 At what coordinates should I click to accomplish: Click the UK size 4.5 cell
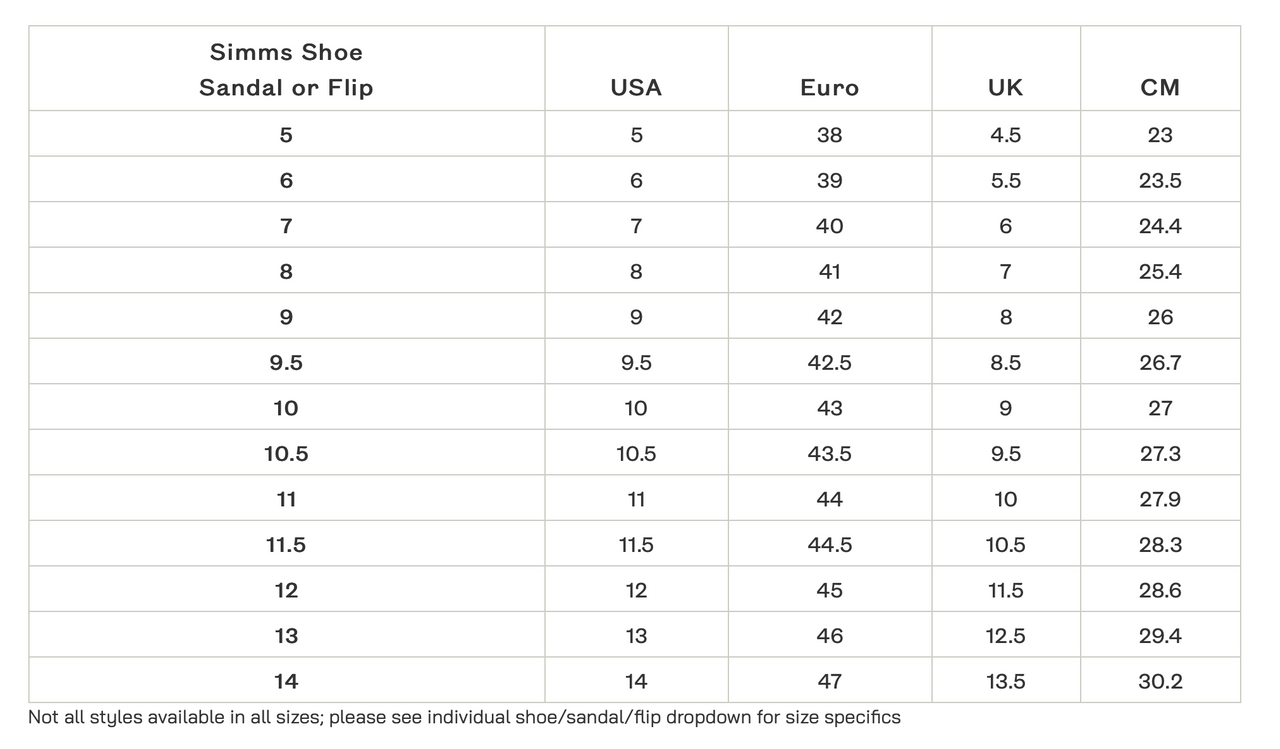coord(1005,135)
